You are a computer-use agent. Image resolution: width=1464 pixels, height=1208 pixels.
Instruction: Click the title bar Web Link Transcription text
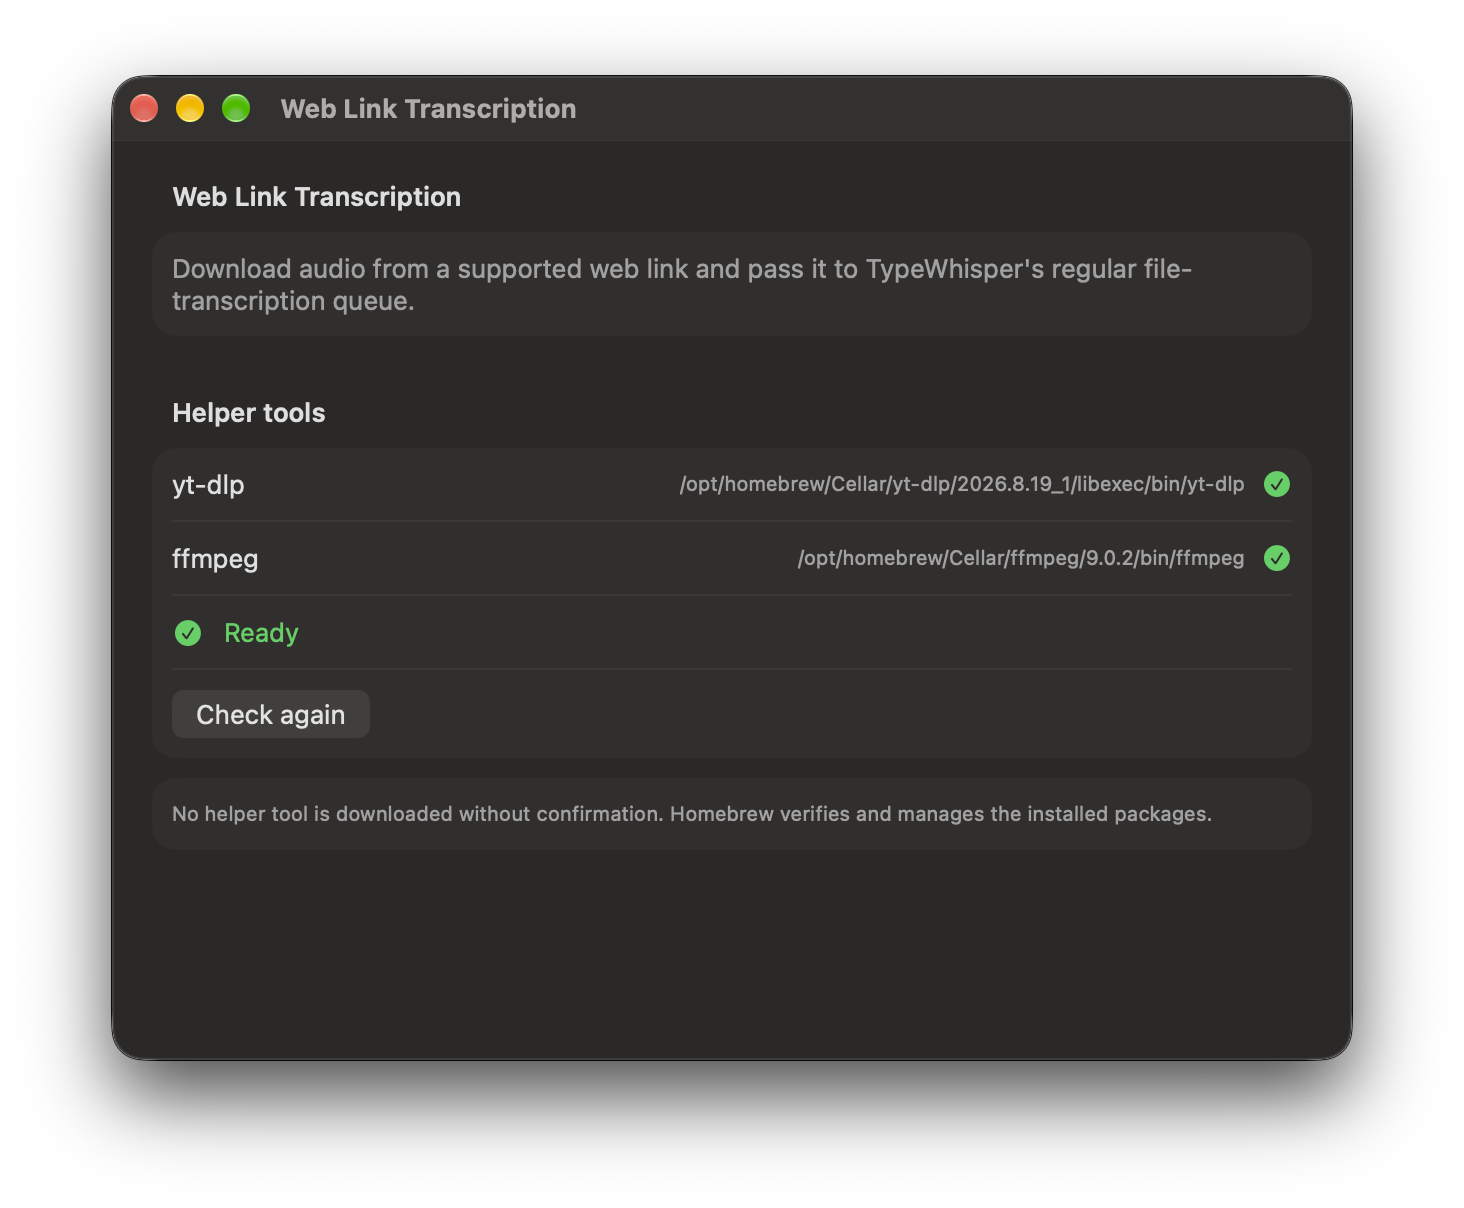pyautogui.click(x=428, y=109)
